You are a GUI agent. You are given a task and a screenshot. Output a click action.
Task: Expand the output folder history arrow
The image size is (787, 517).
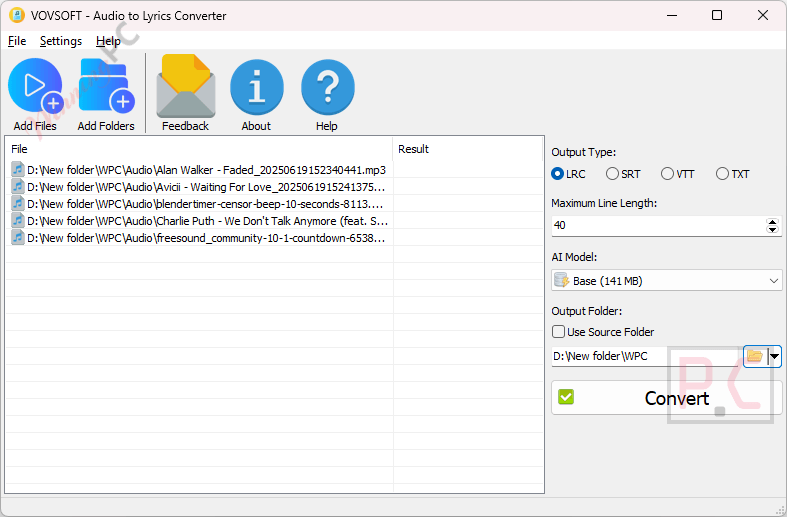(x=775, y=356)
